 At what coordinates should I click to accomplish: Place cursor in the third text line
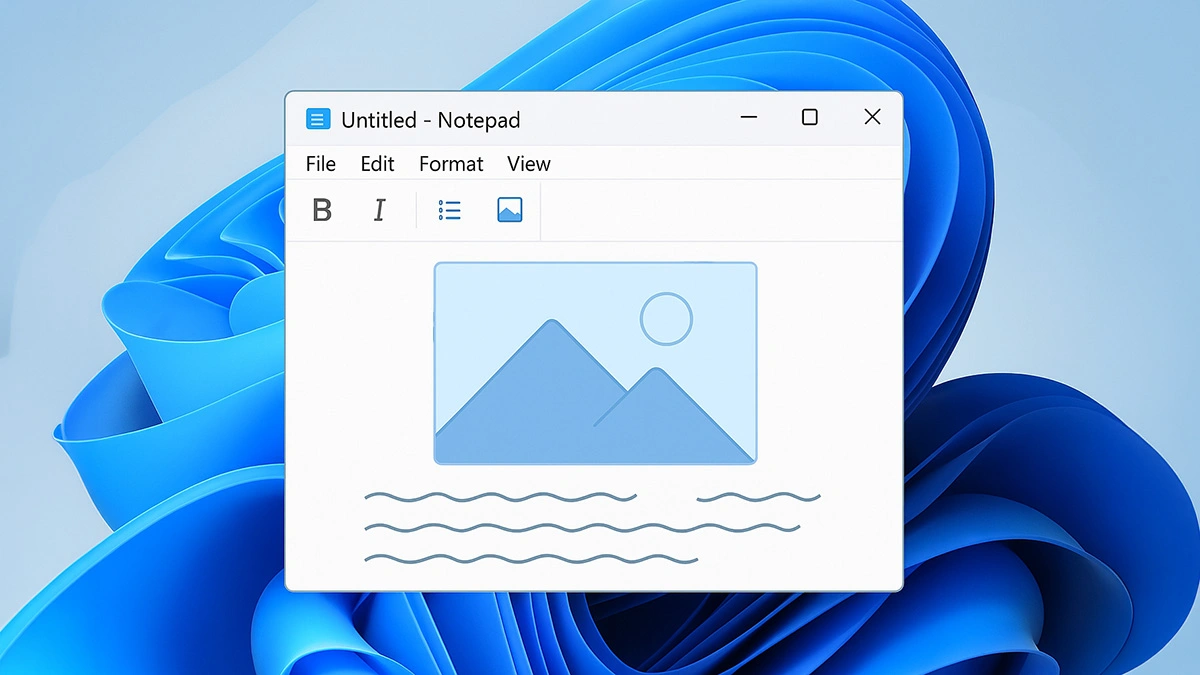[x=530, y=558]
